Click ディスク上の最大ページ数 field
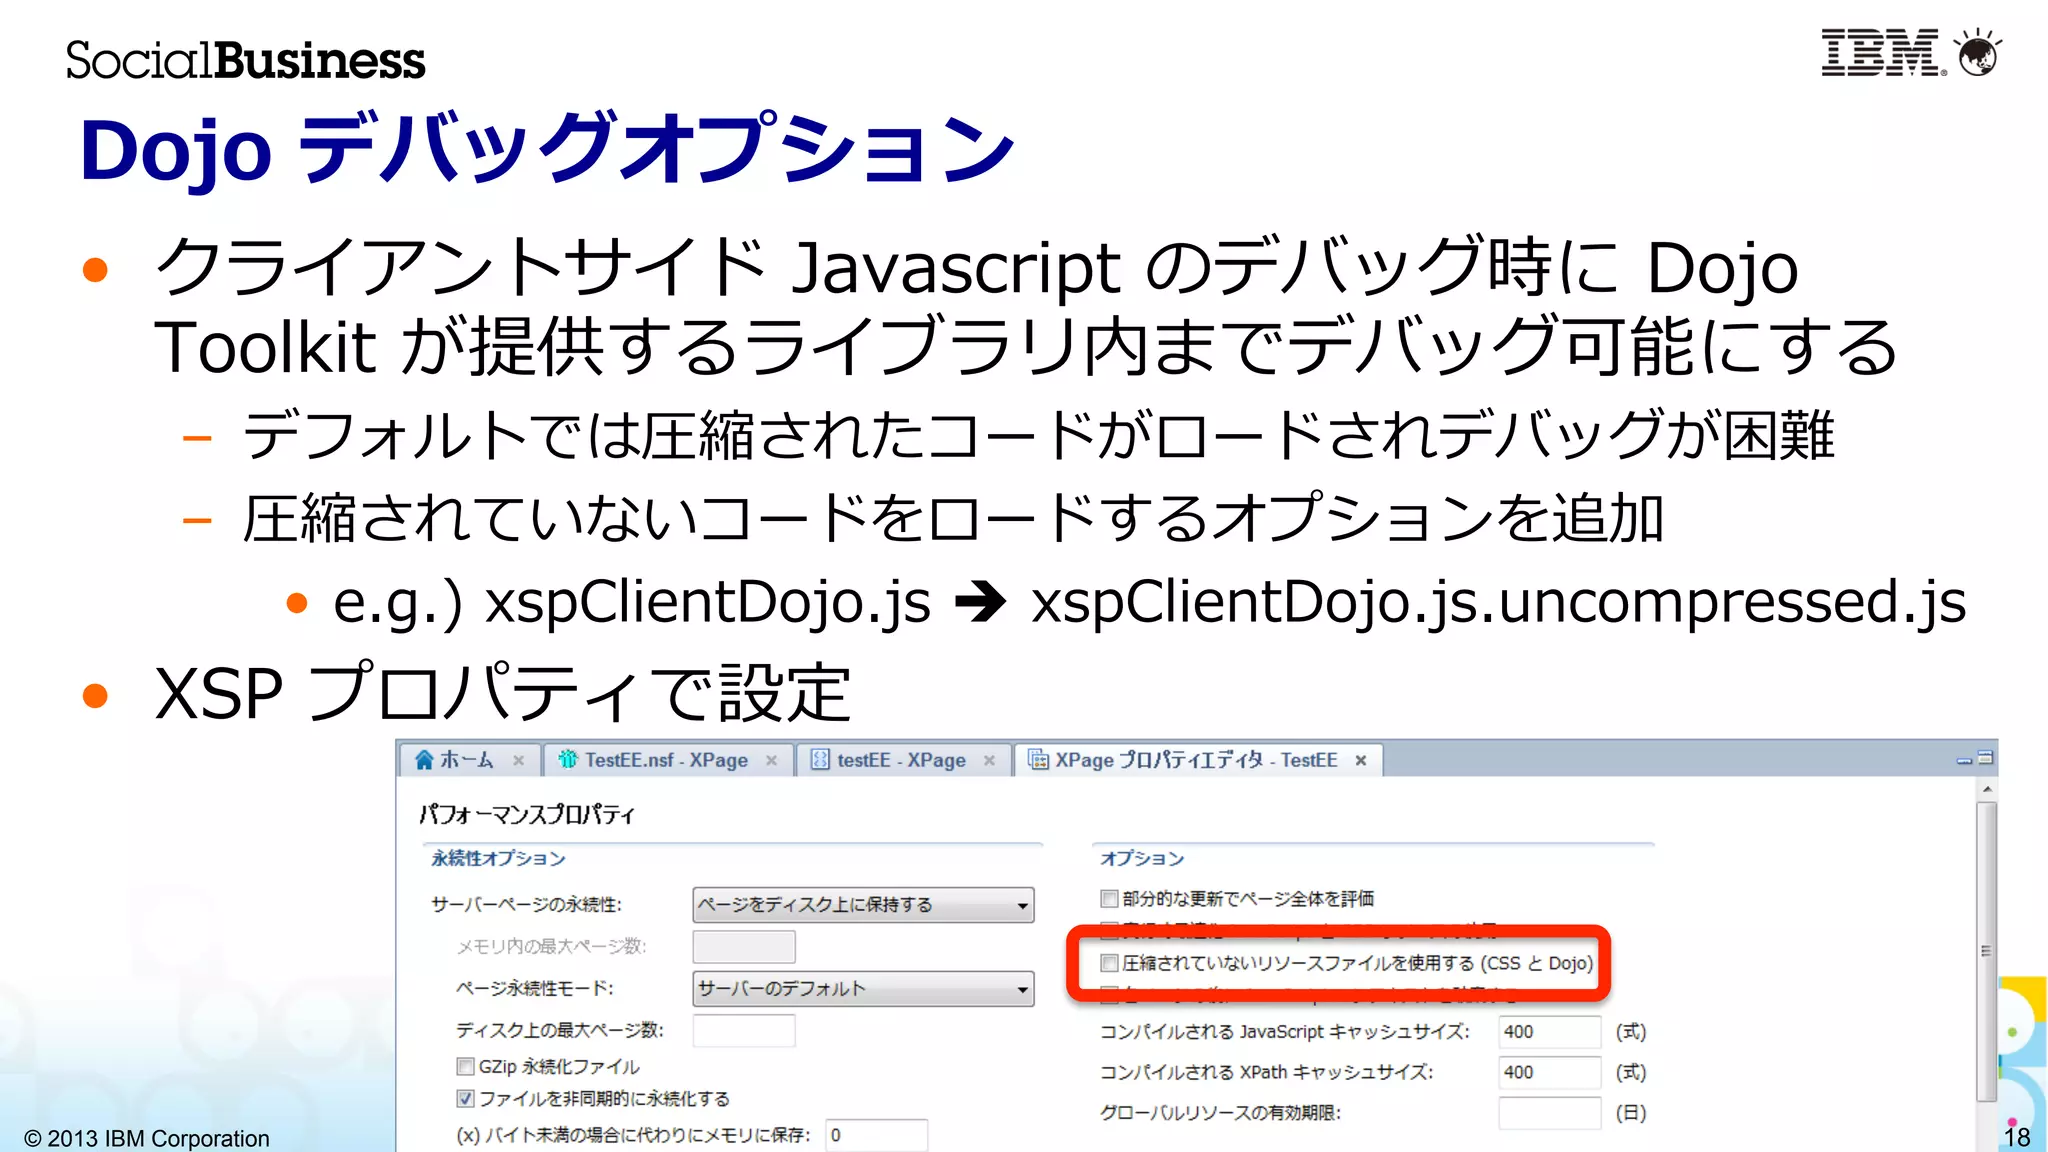The height and width of the screenshot is (1152, 2048). point(744,1030)
